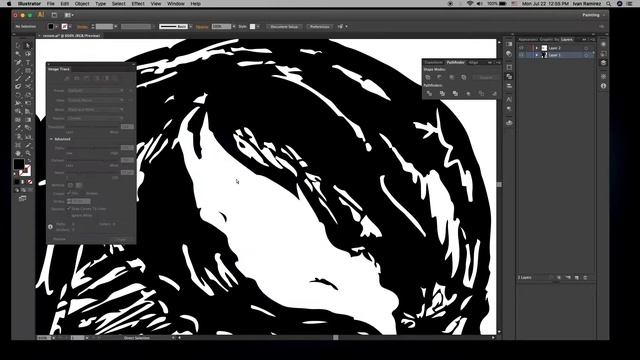Open Preset dropdown in Image Trace
Viewport: 640px width, 360px height.
[96, 91]
